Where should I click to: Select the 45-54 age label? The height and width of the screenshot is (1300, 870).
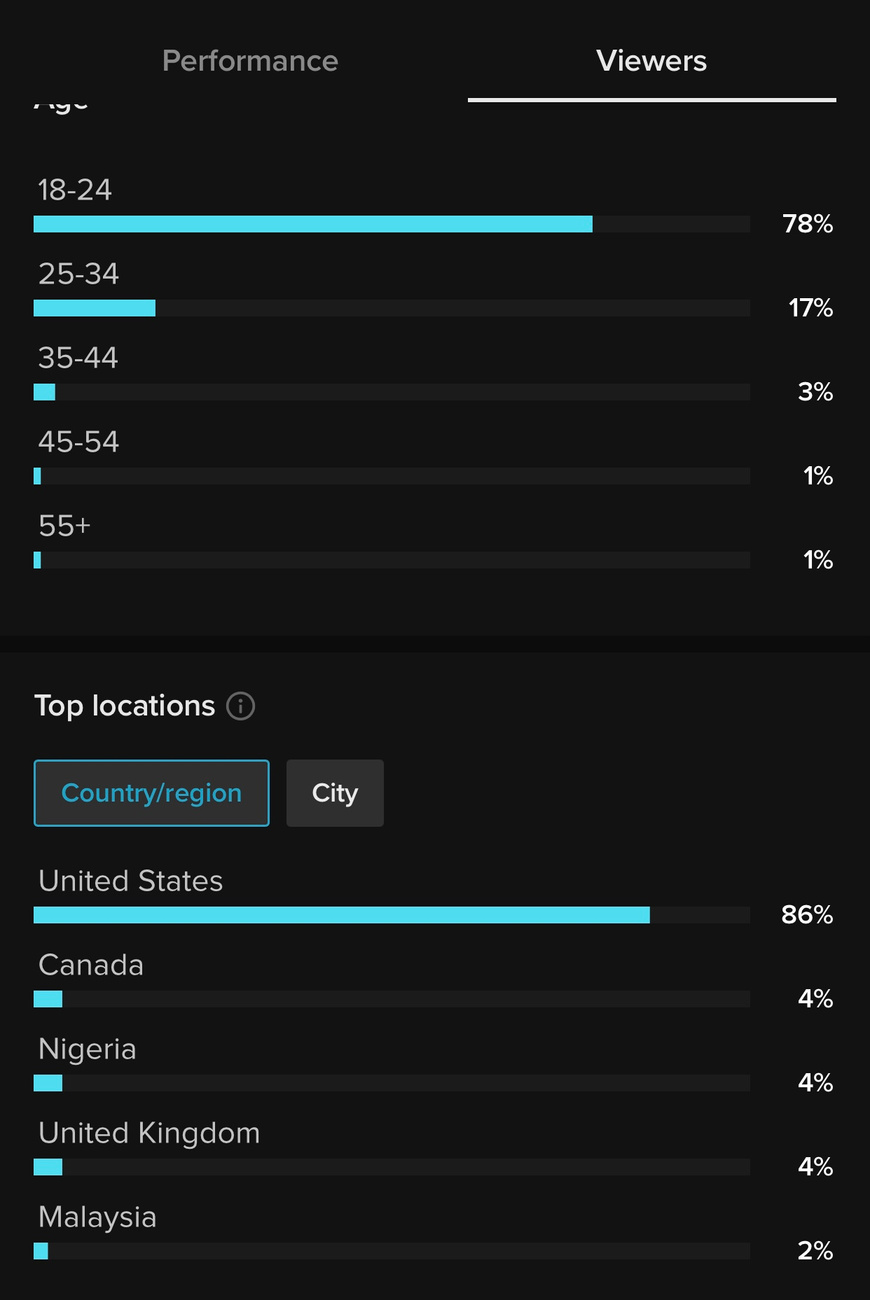click(79, 442)
